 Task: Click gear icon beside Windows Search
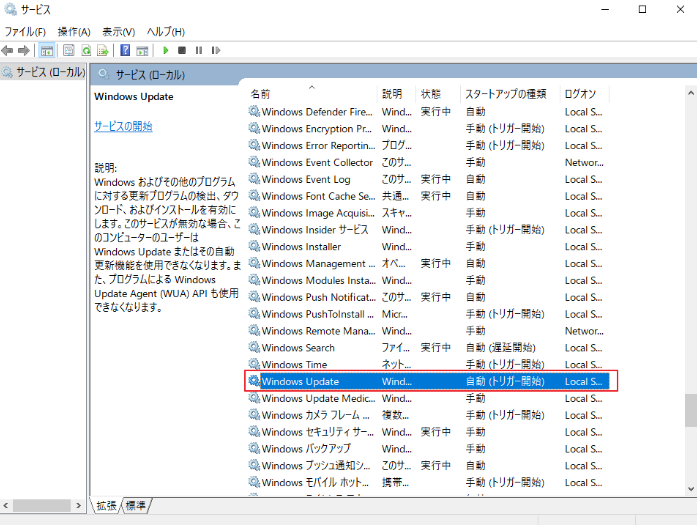(x=254, y=347)
